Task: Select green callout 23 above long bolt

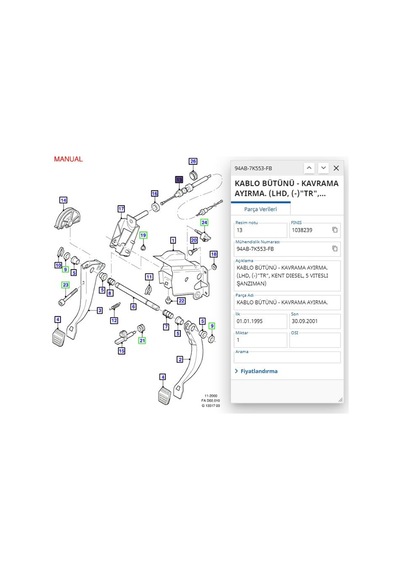Action: point(65,285)
